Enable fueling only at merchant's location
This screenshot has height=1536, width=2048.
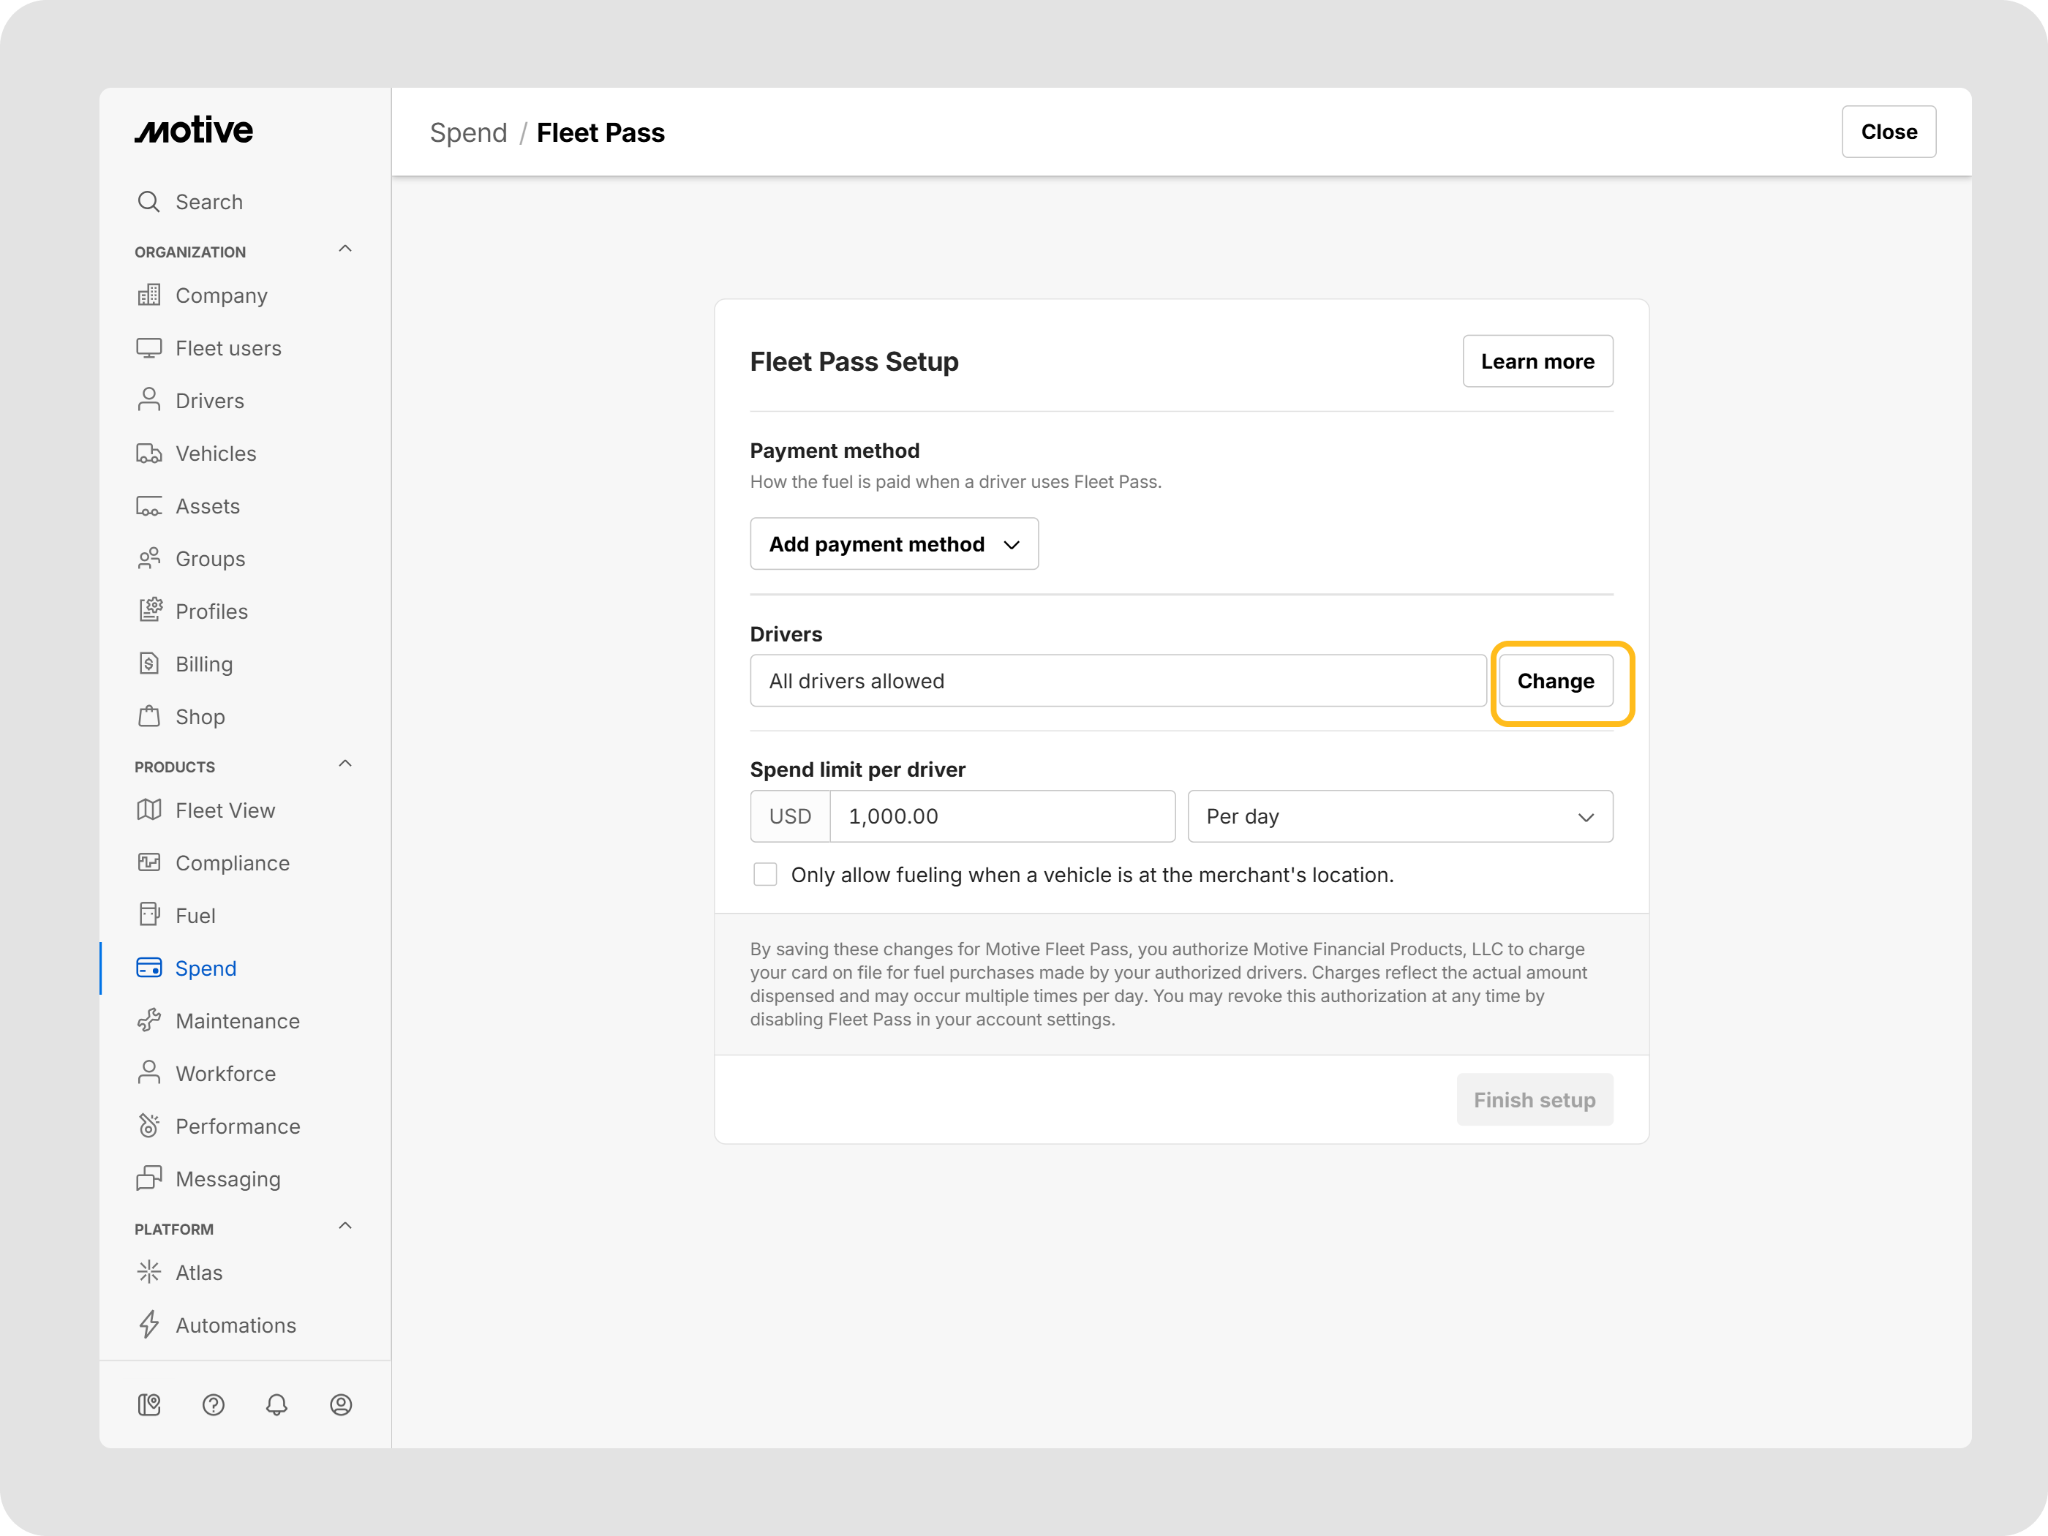(x=765, y=875)
